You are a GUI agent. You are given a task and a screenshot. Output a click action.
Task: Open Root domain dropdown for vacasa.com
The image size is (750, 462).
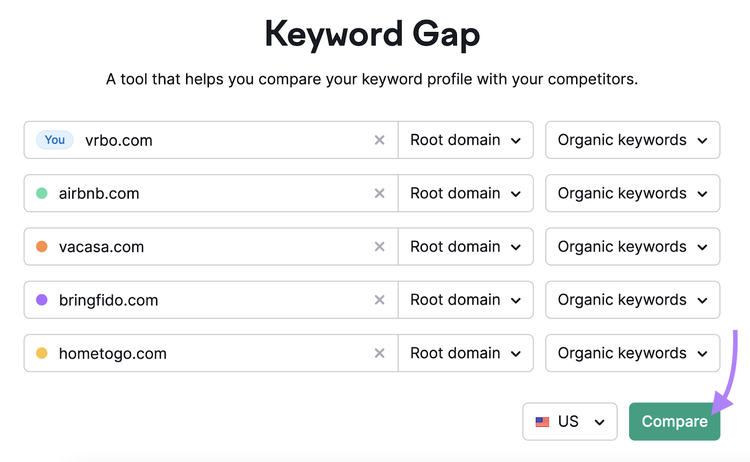[465, 247]
